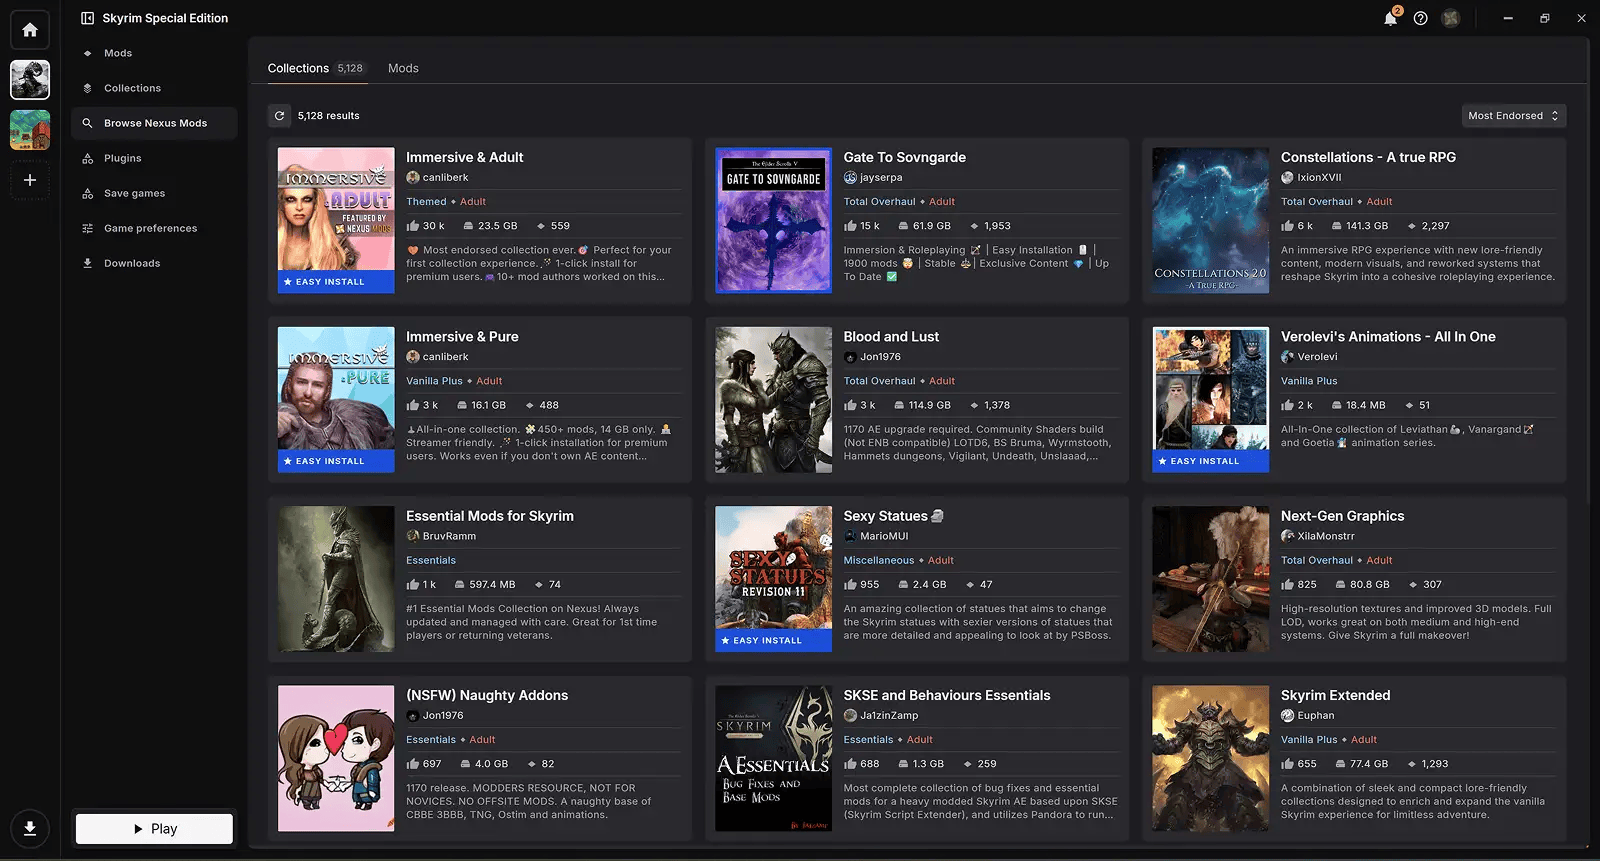Click Immersive & Adult cover thumbnail
Screen dimensions: 1600x861
coord(336,220)
